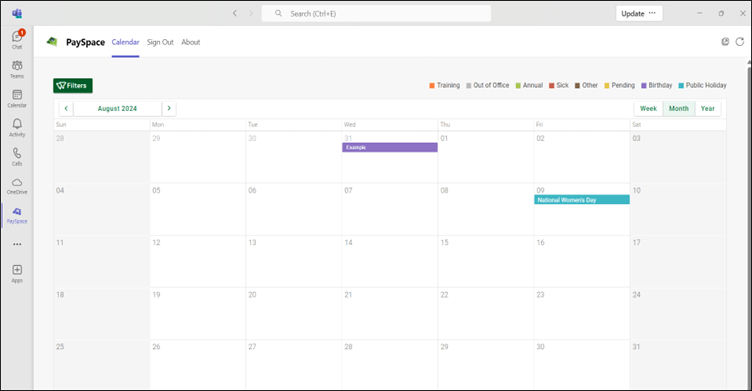
Task: Go back with the history back arrow
Action: pyautogui.click(x=235, y=13)
